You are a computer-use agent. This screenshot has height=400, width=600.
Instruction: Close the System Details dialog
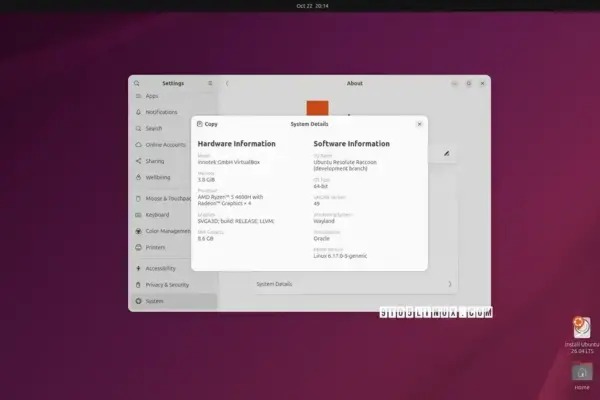pos(419,124)
